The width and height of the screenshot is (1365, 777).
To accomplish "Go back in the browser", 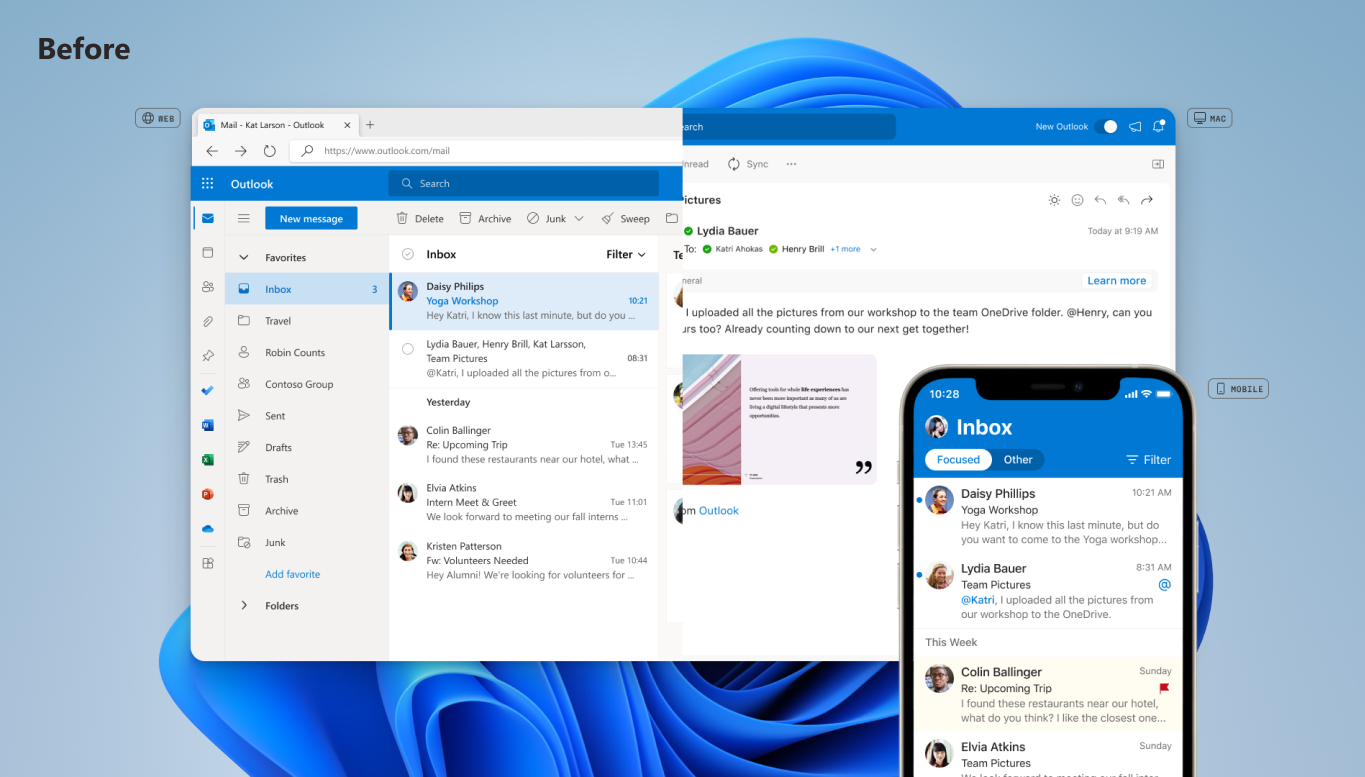I will pos(212,151).
